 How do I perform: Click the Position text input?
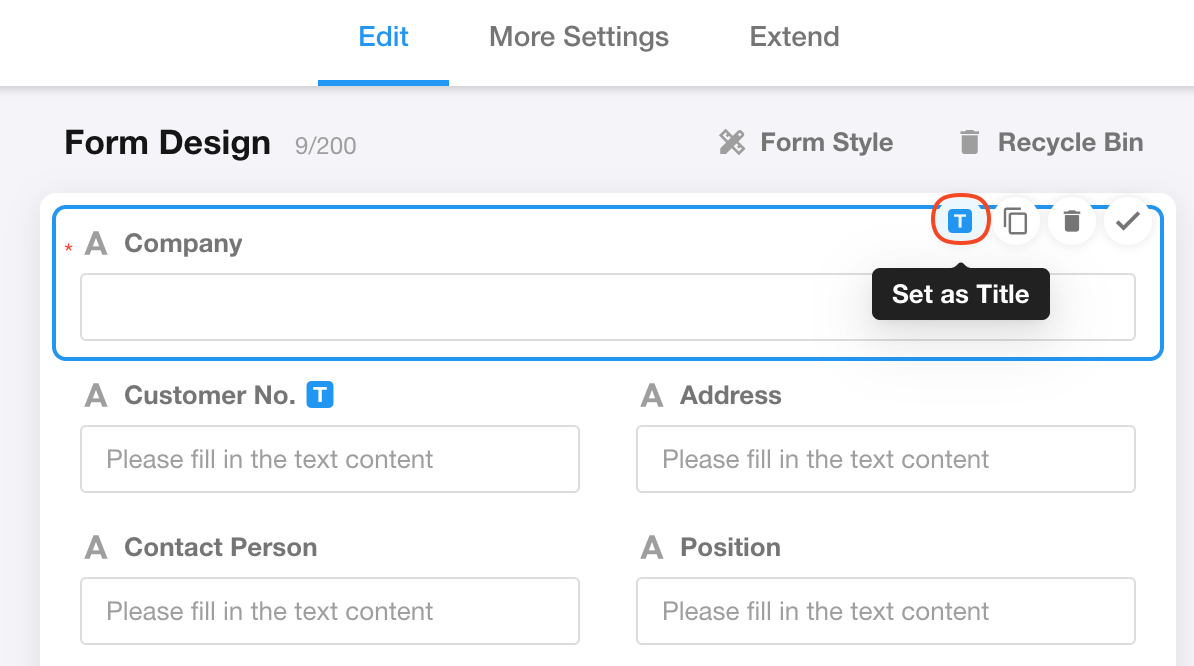click(x=886, y=611)
